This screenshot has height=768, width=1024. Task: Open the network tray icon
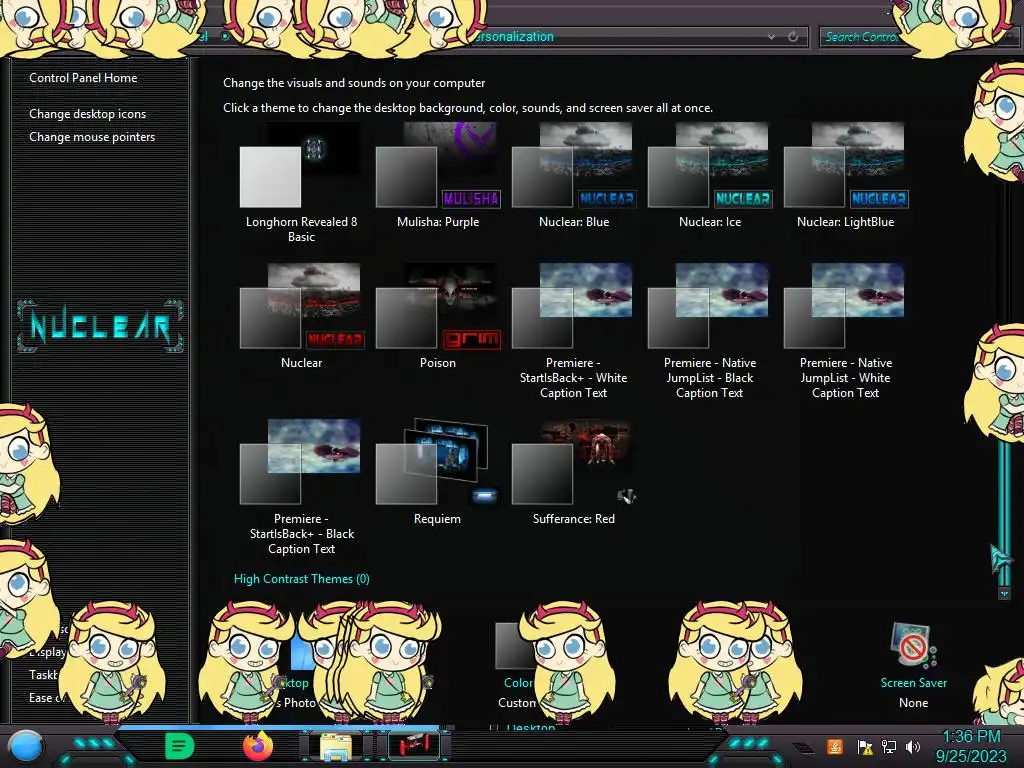point(889,746)
